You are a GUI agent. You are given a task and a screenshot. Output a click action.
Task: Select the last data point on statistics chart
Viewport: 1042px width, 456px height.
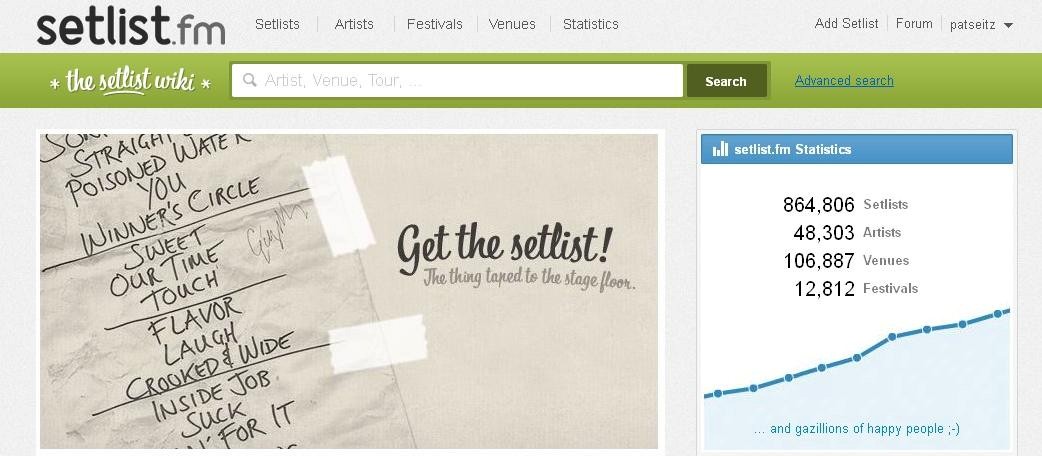[x=997, y=314]
